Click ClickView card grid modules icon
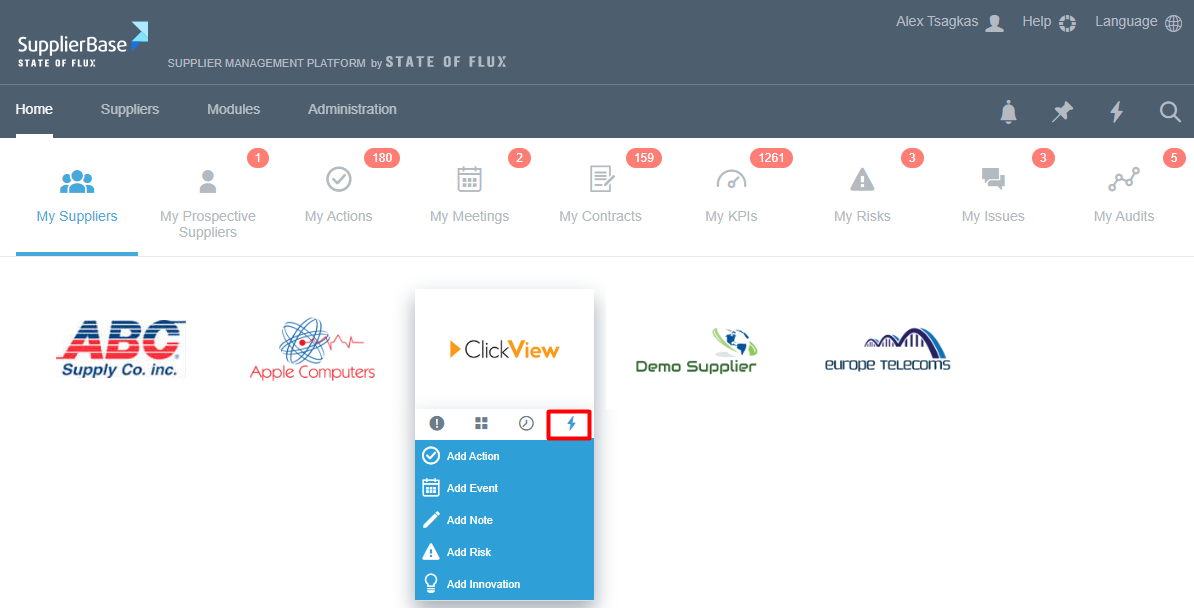The width and height of the screenshot is (1194, 608). pyautogui.click(x=481, y=423)
